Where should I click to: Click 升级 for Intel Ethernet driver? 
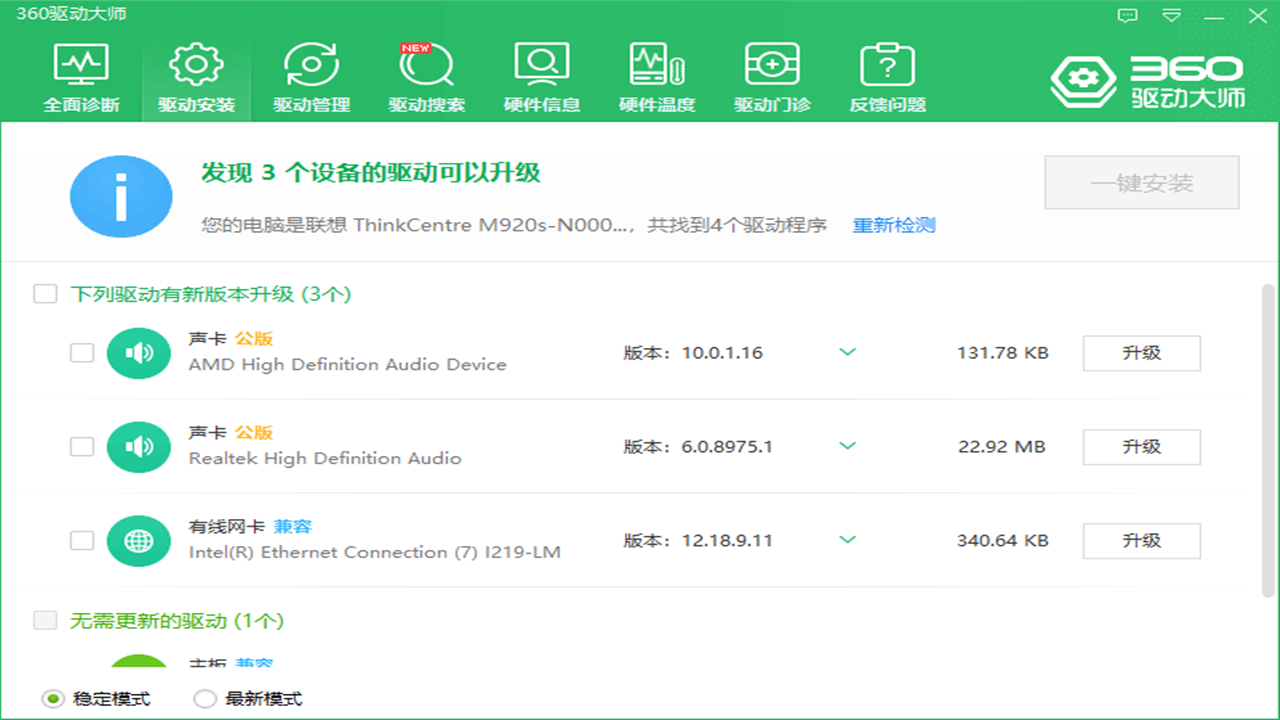tap(1142, 541)
